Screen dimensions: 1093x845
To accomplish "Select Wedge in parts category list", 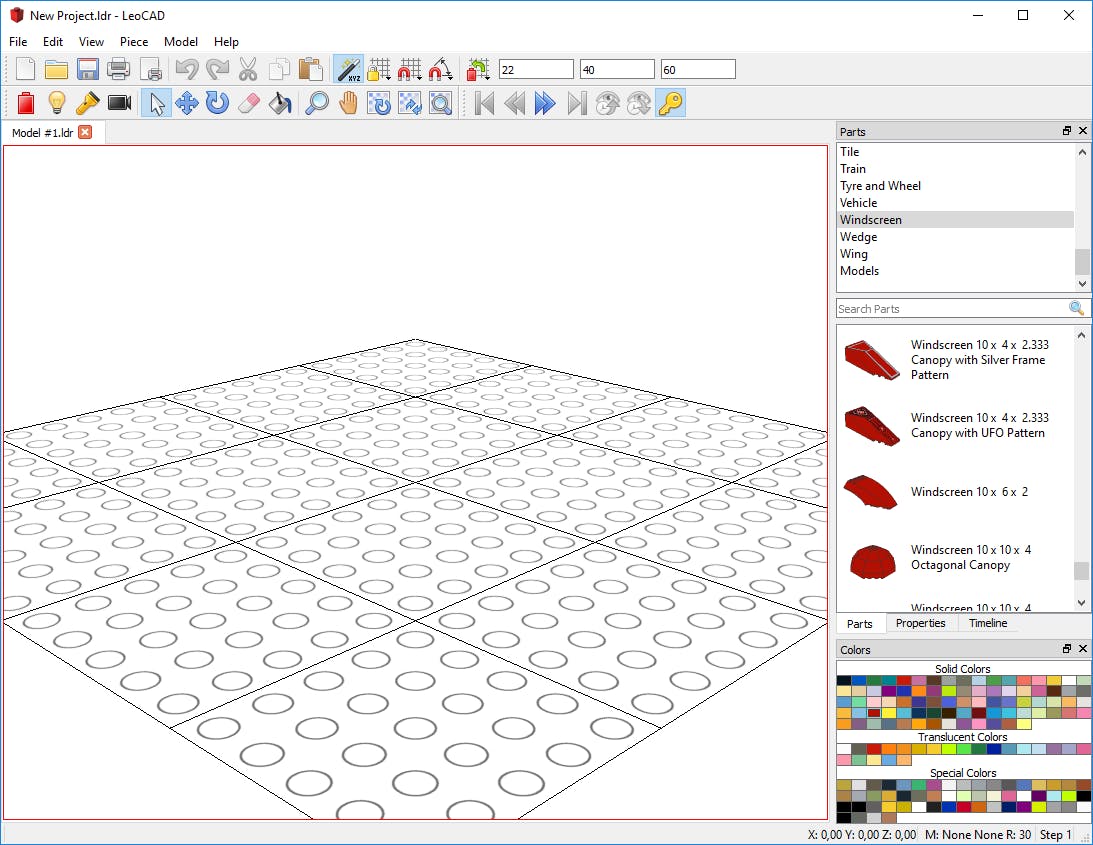I will click(x=858, y=237).
